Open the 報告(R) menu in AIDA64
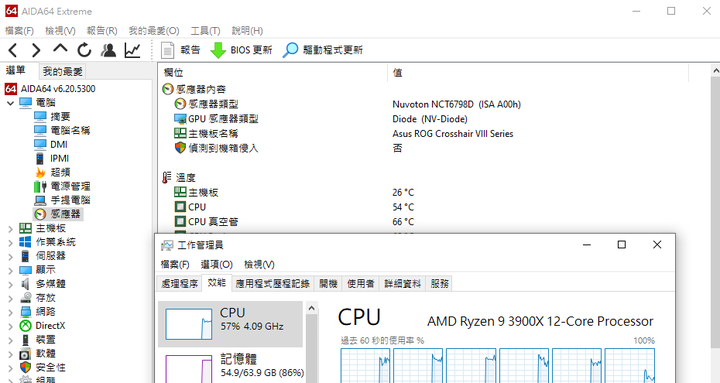 (102, 31)
